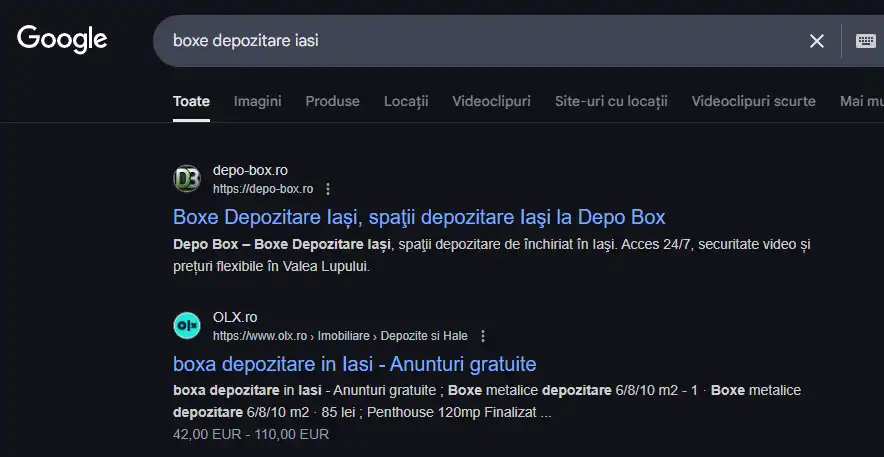
Task: Click the depo-box.ro favicon
Action: [187, 179]
